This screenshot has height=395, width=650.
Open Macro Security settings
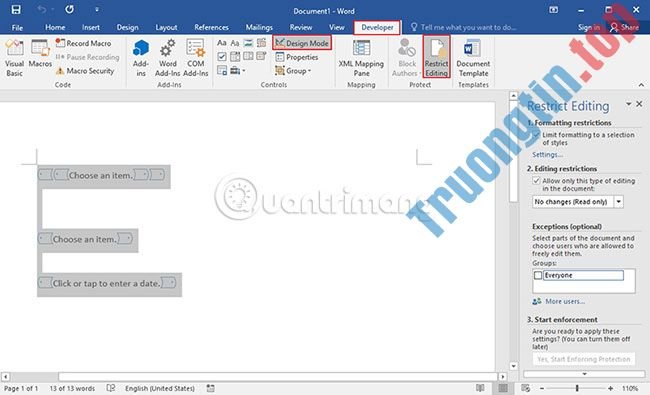click(85, 71)
